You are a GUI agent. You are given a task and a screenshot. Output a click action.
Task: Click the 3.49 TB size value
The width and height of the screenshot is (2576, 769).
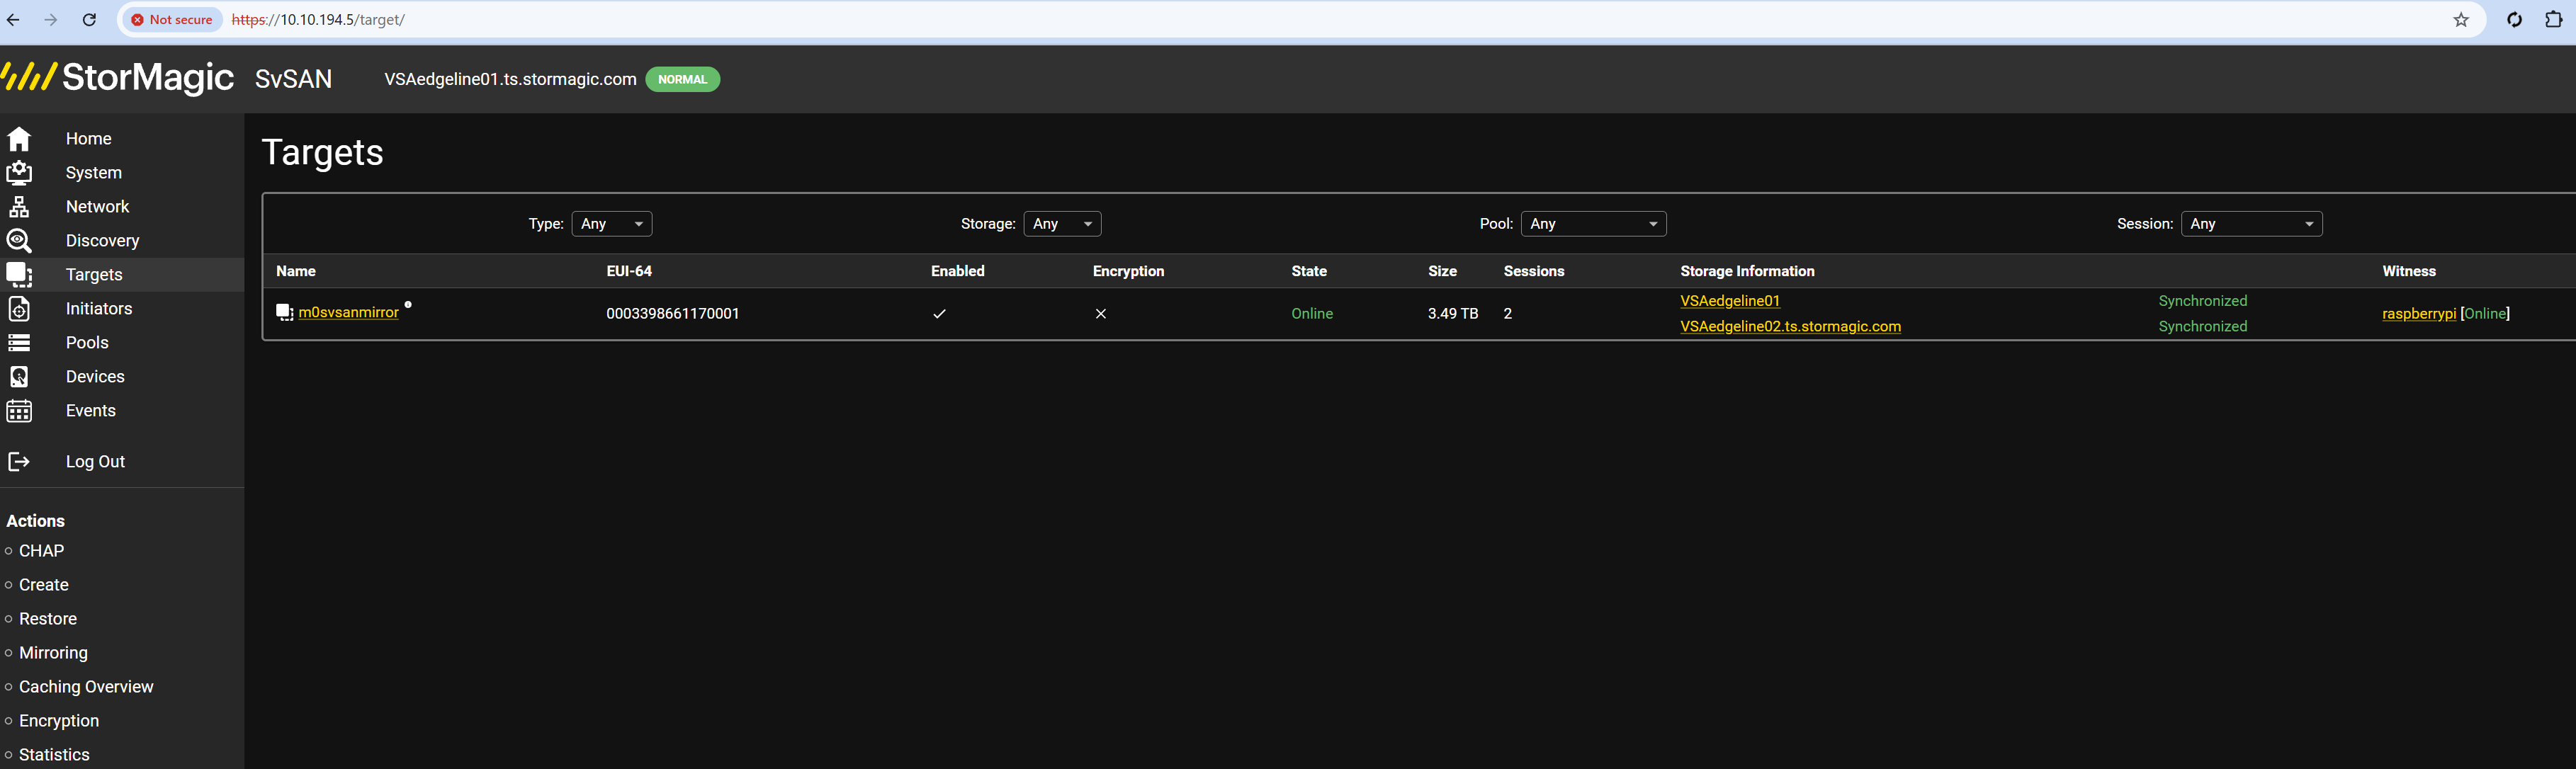[1453, 313]
